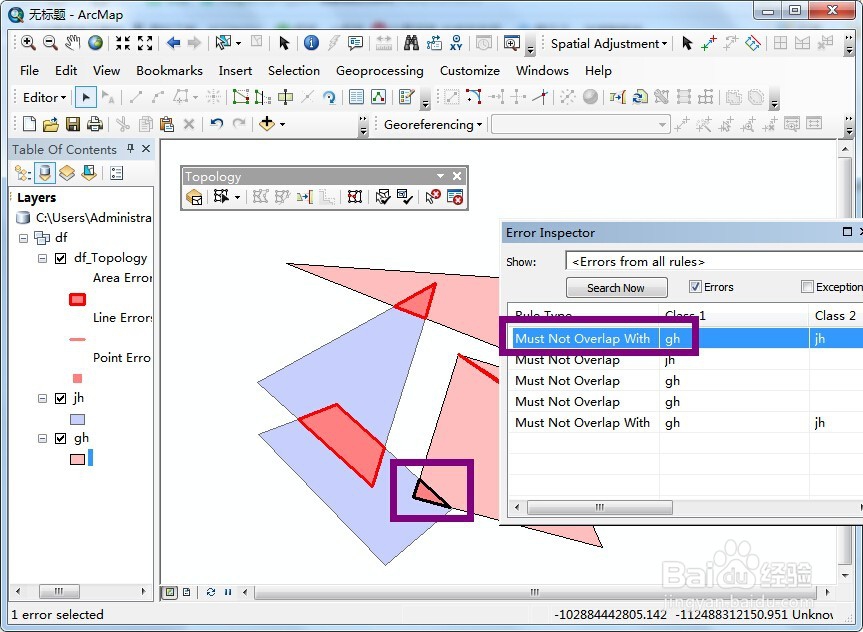863x632 pixels.
Task: Click the gh layer pink symbol swatch
Action: point(78,459)
